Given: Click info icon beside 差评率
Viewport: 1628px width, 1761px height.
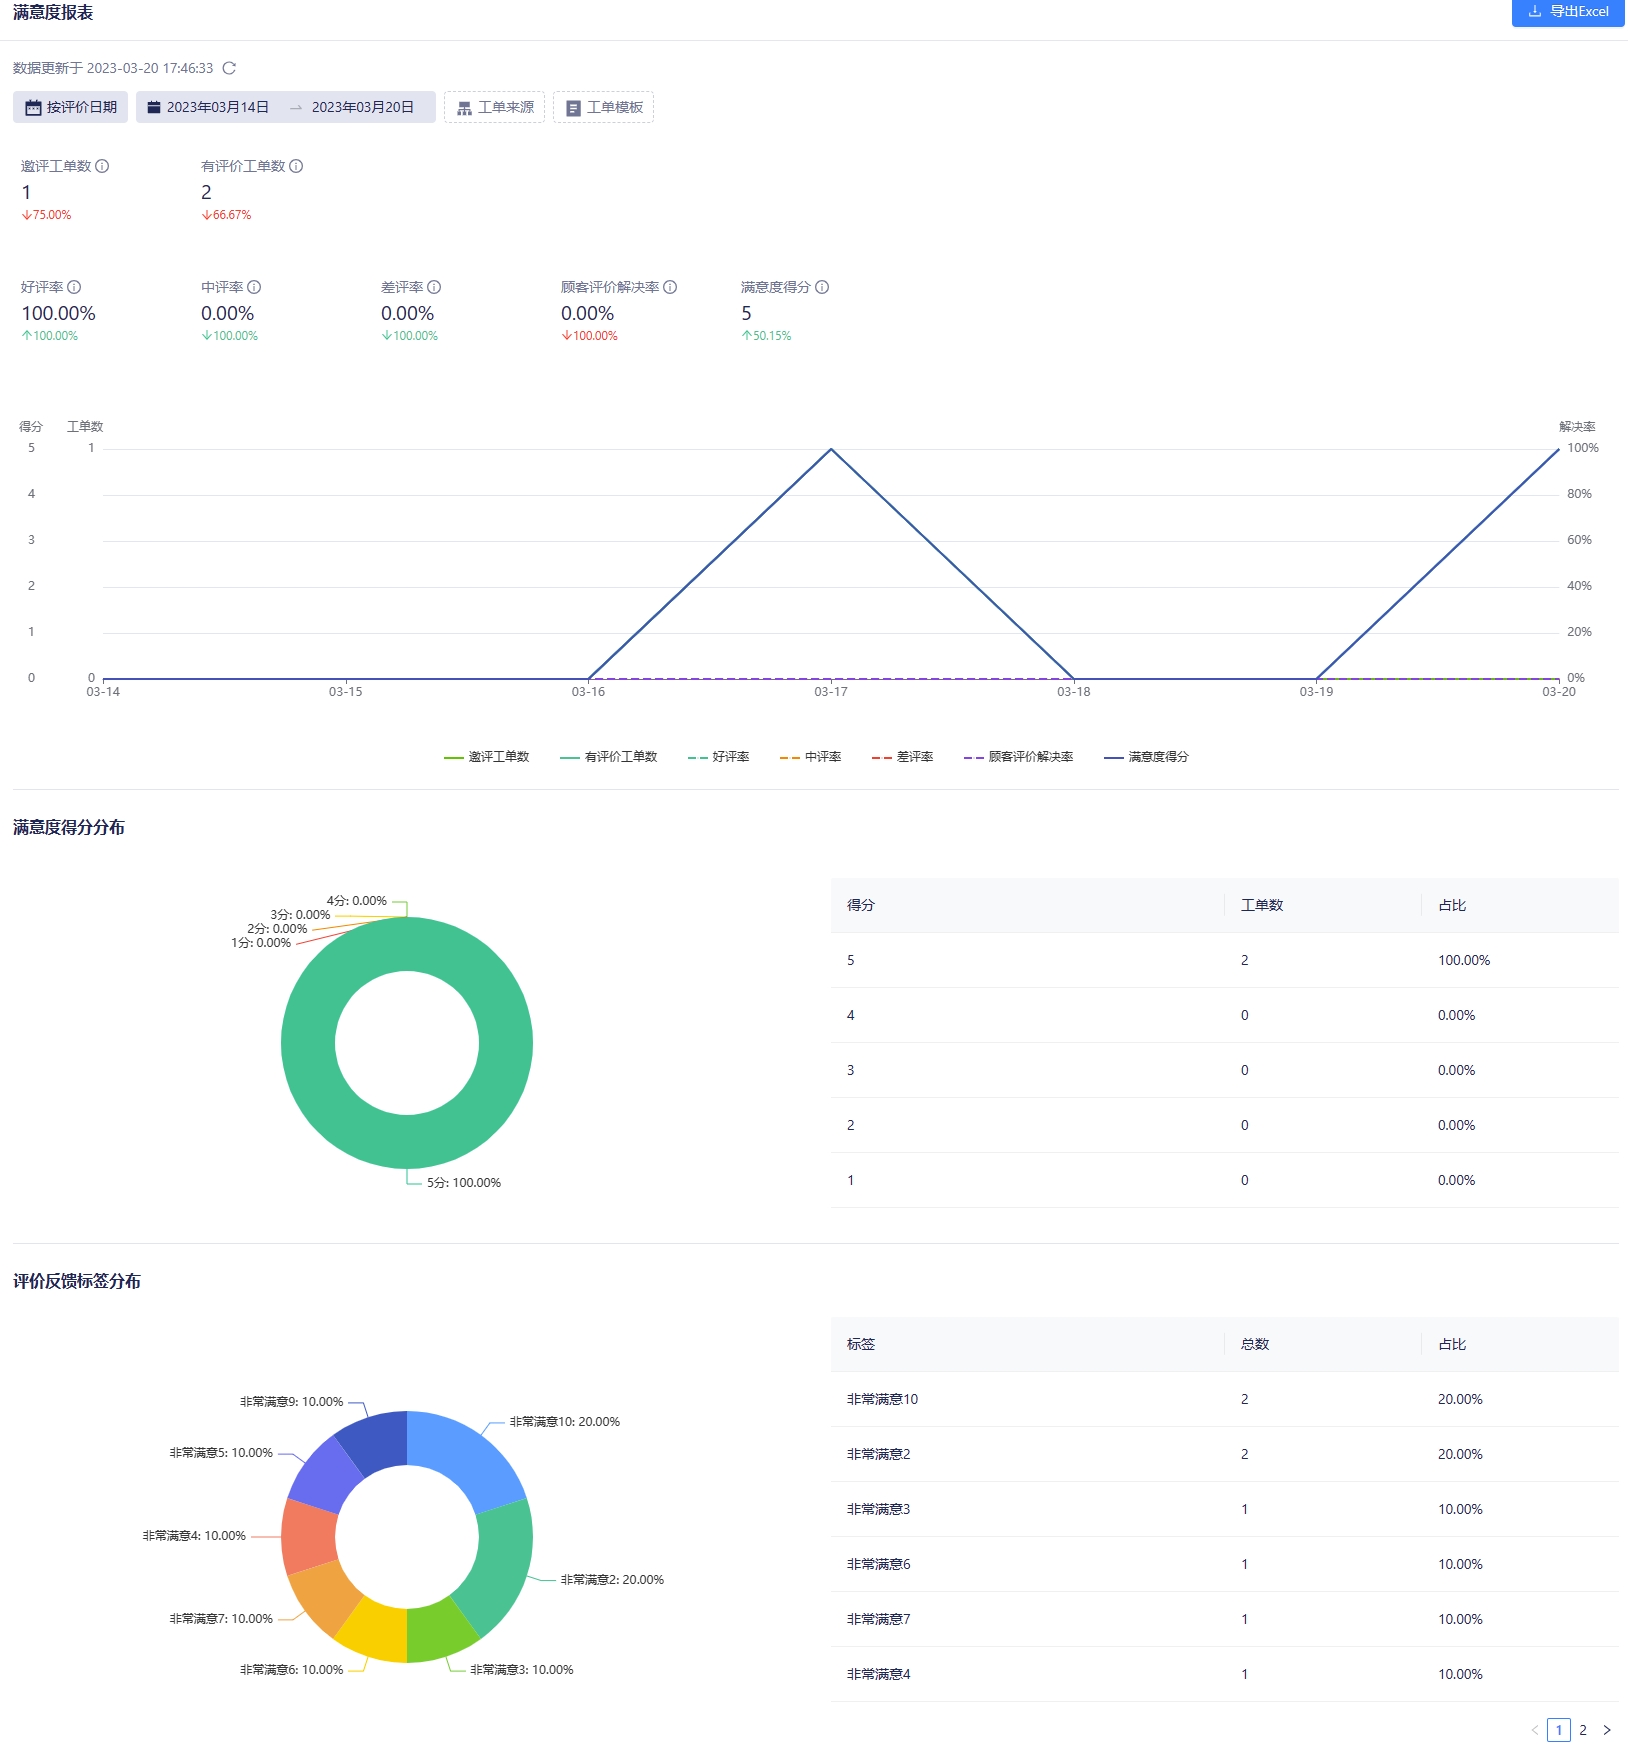Looking at the screenshot, I should pos(434,287).
